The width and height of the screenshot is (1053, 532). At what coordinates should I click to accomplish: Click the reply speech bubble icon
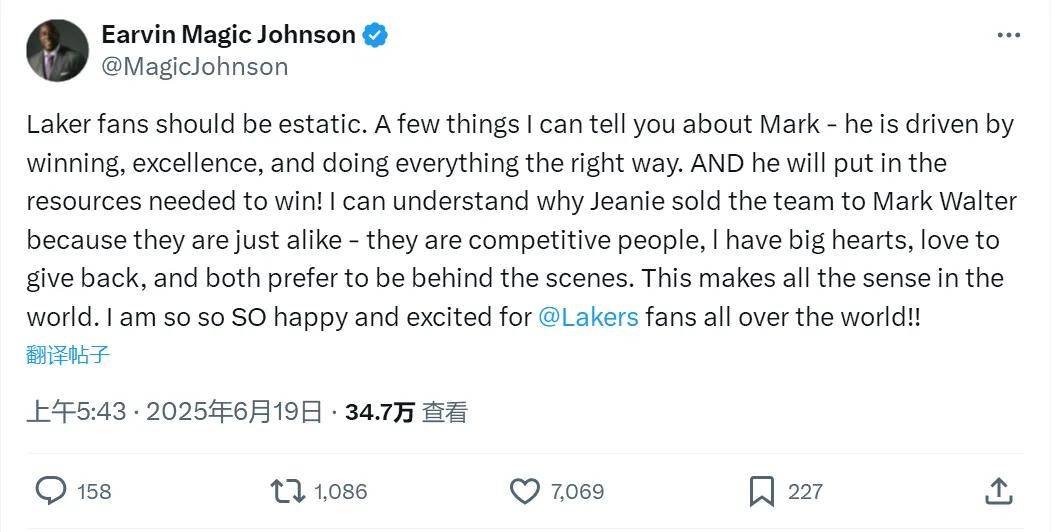(x=51, y=491)
